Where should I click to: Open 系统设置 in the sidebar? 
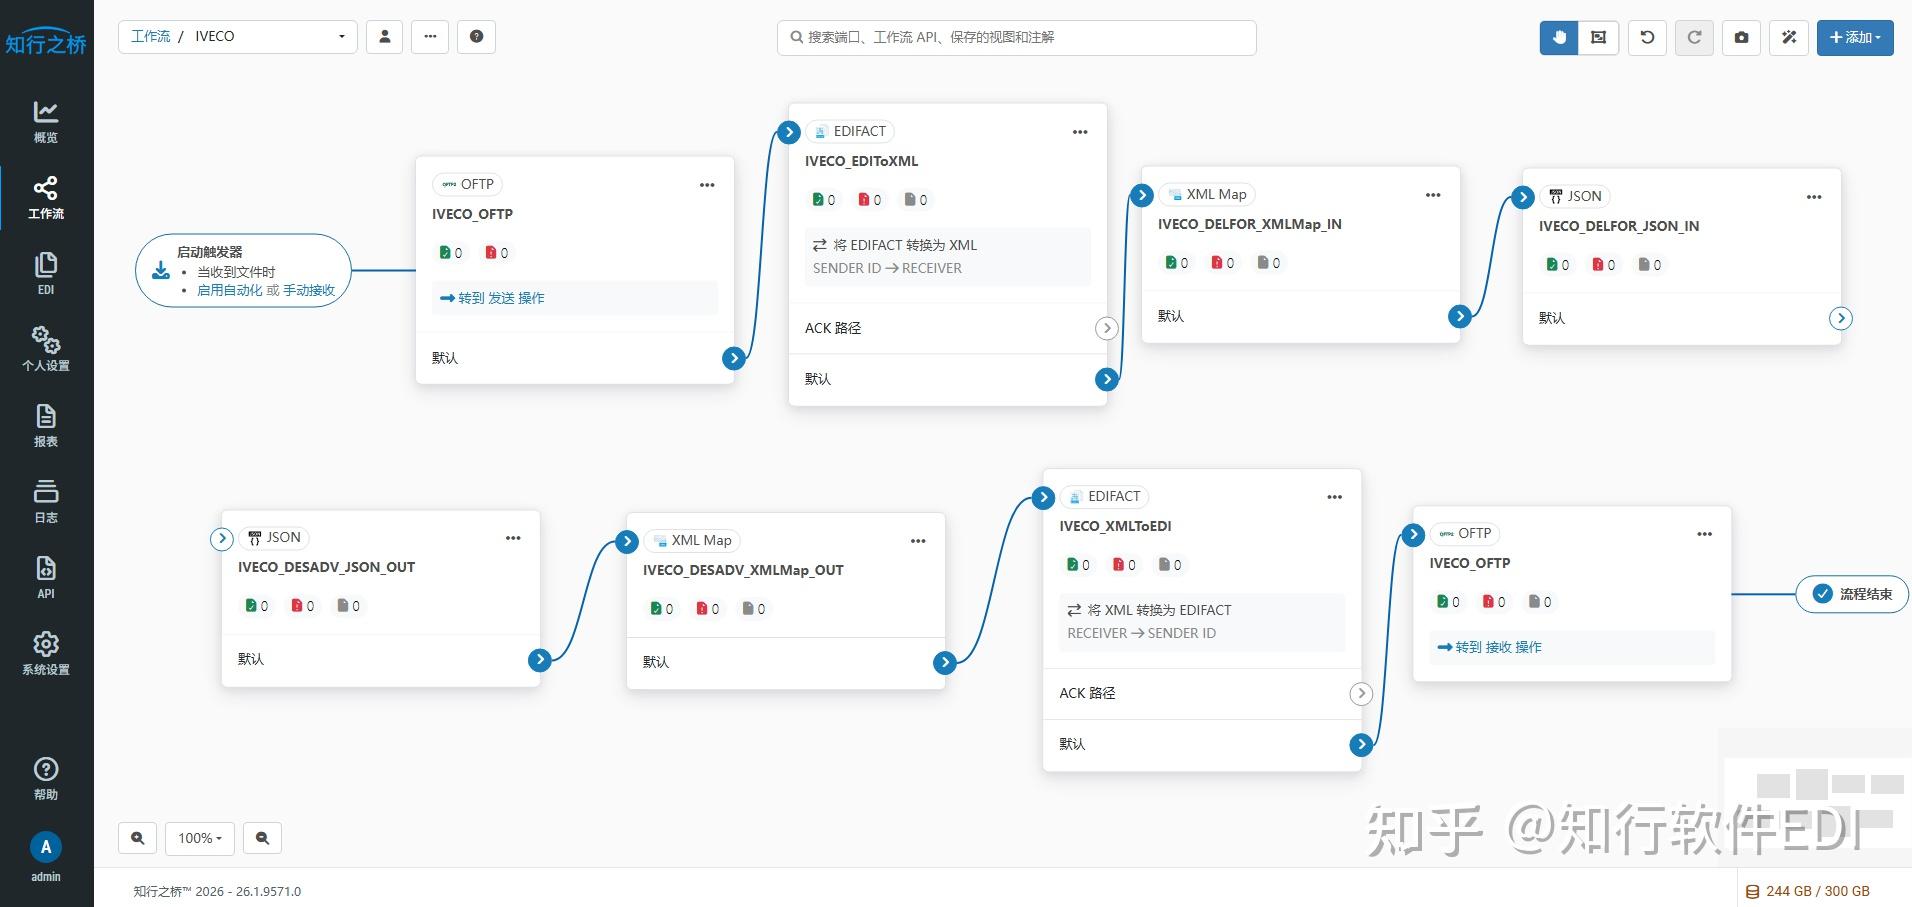tap(46, 654)
